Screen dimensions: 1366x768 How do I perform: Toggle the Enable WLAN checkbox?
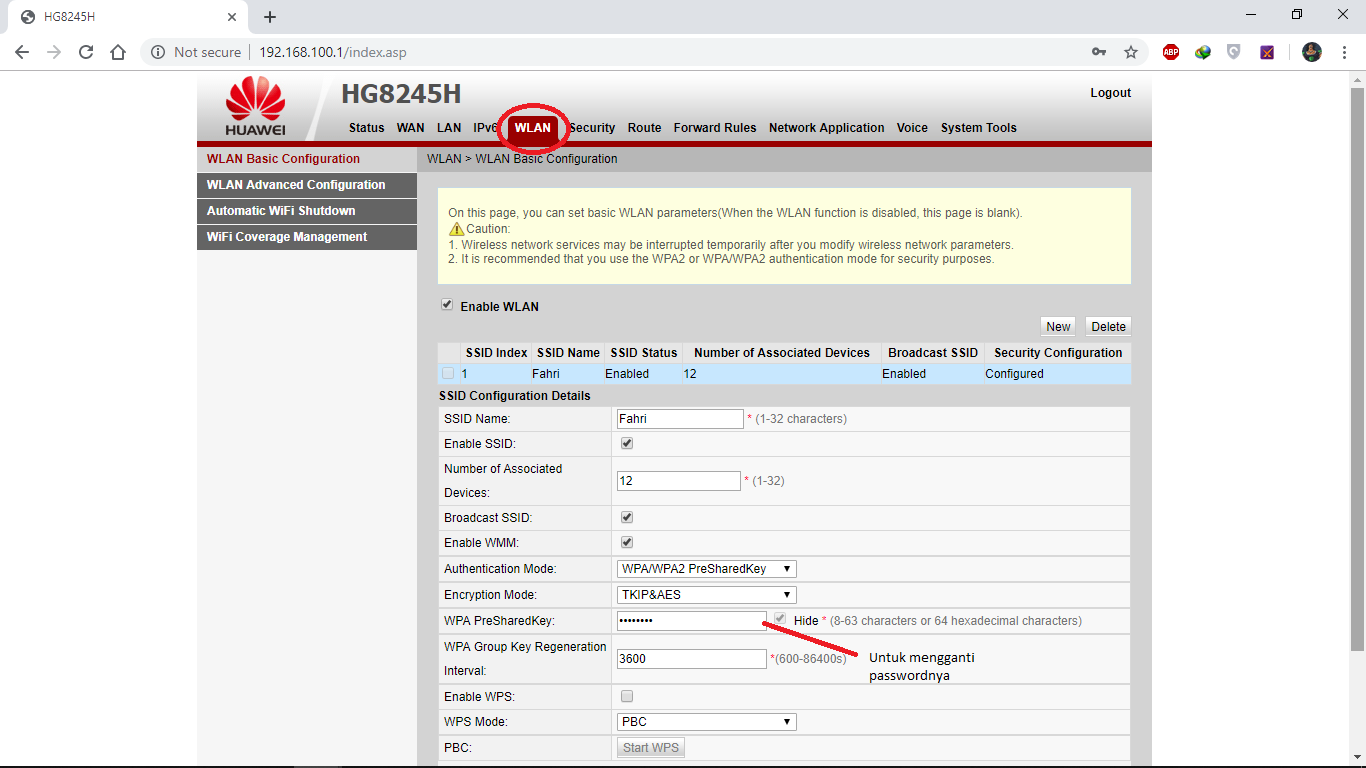pos(447,305)
